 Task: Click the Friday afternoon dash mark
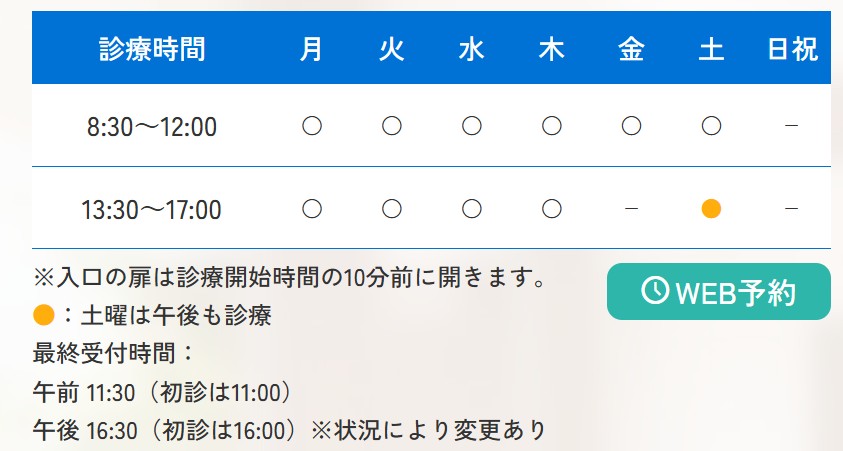631,209
